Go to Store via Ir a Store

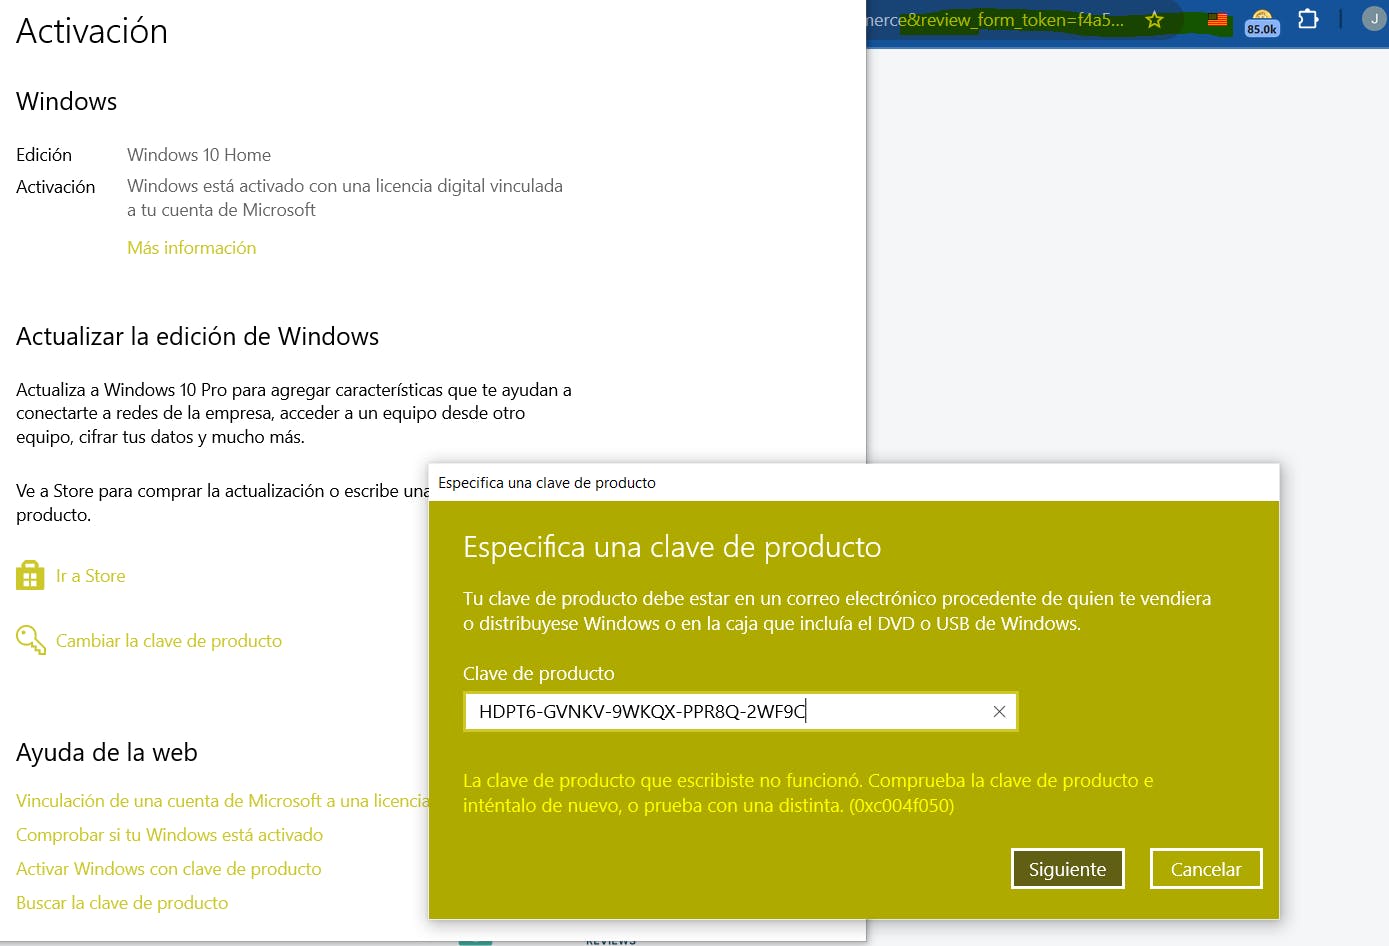[x=90, y=576]
